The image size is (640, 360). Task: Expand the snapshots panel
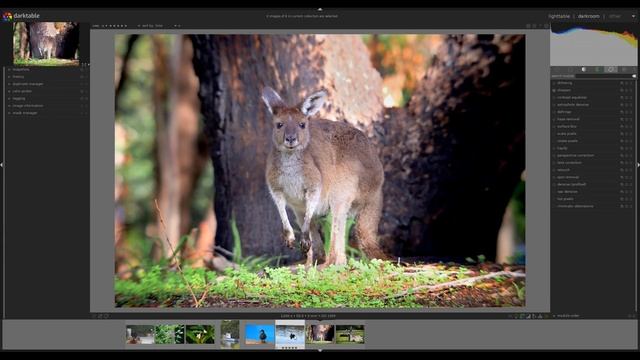(x=21, y=70)
